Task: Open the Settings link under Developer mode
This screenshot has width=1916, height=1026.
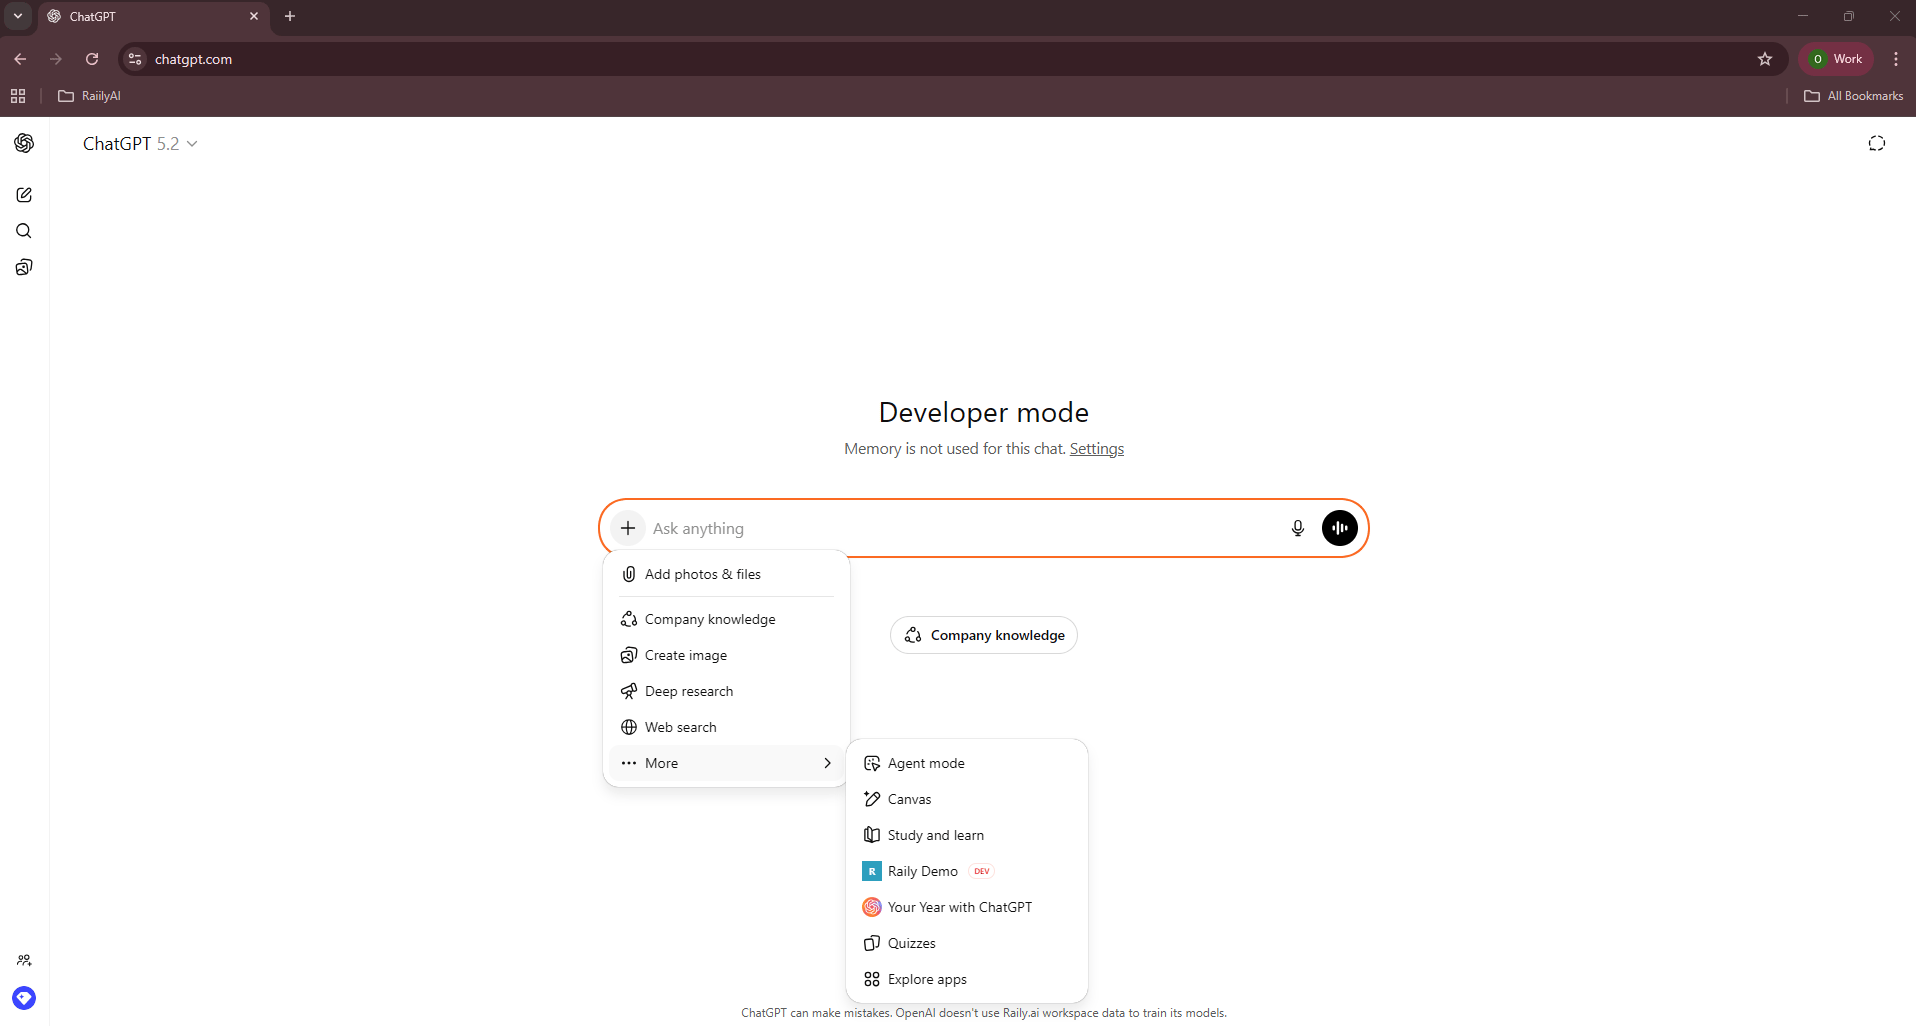Action: coord(1097,449)
